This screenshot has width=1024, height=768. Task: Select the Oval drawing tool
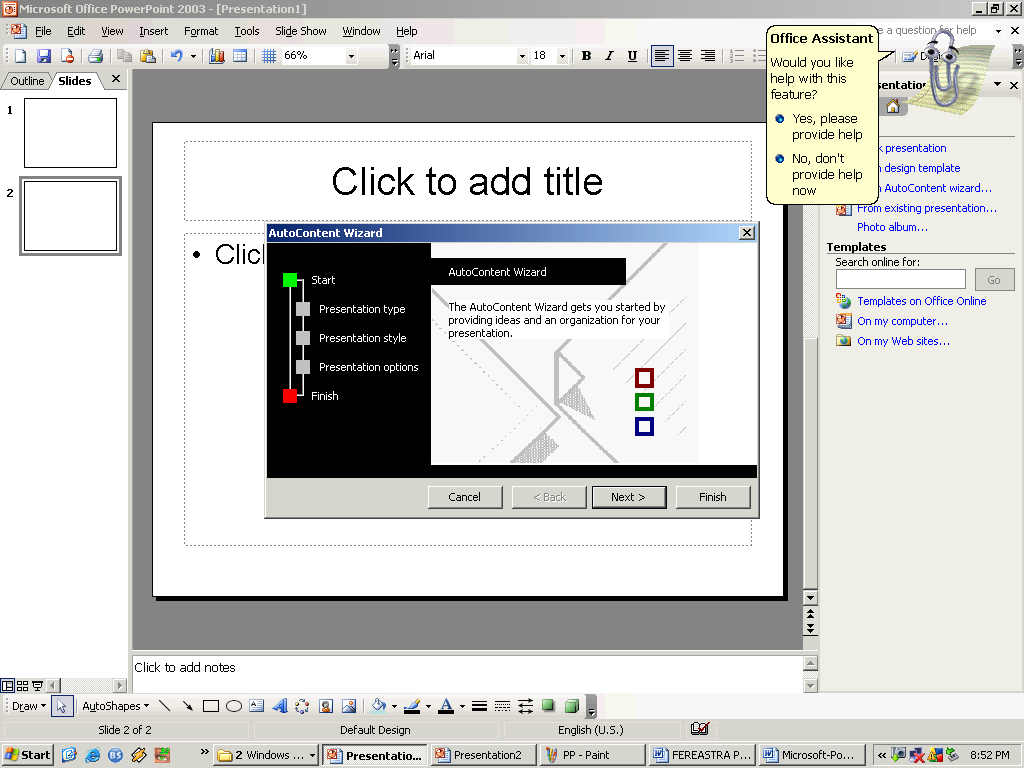[234, 706]
